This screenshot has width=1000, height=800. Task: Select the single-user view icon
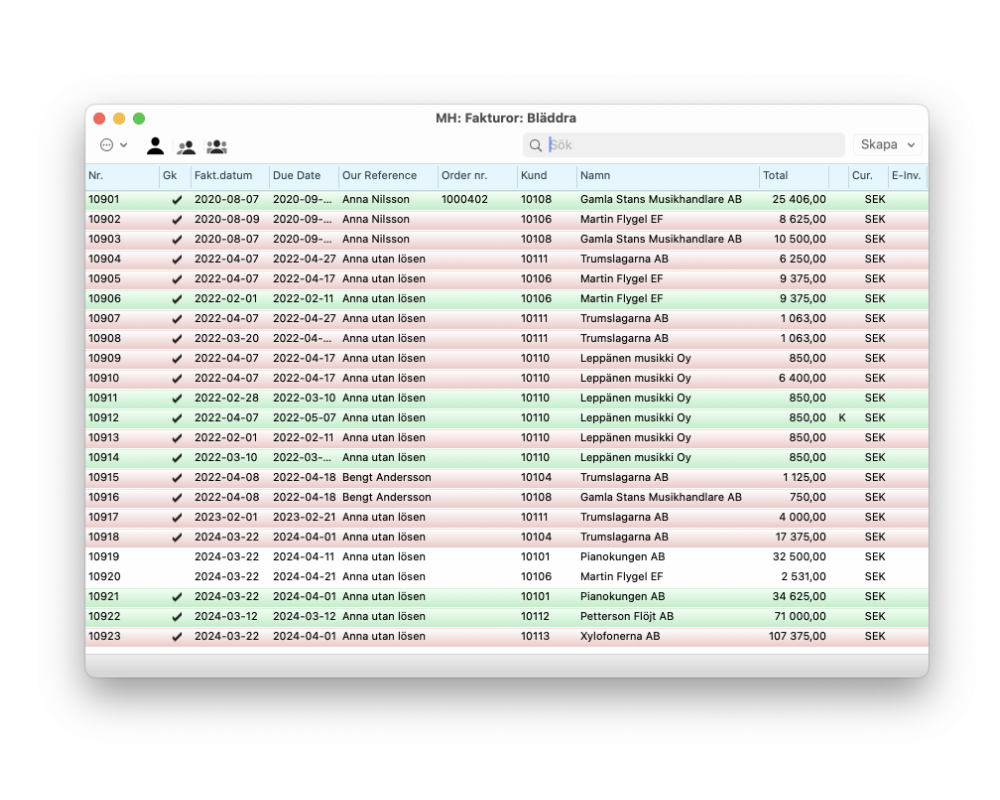155,146
